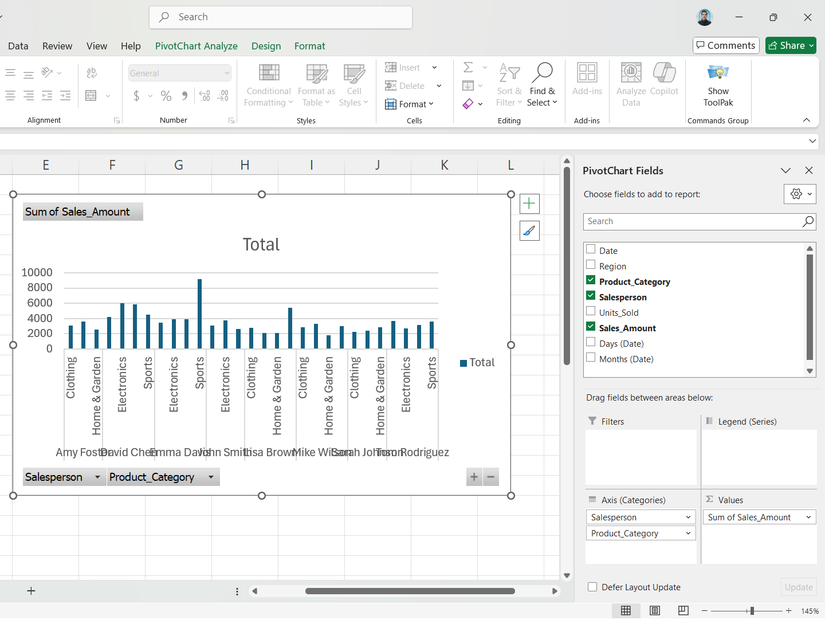The height and width of the screenshot is (619, 825).
Task: Click the Comma Style icon
Action: (x=185, y=96)
